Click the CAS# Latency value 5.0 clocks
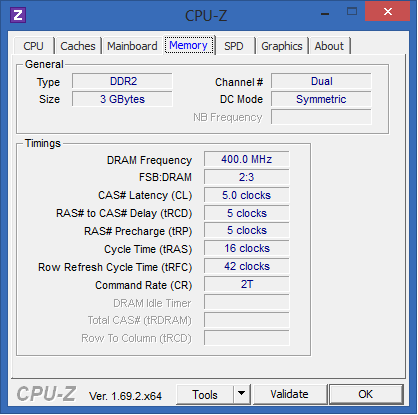The width and height of the screenshot is (418, 415). 247,195
